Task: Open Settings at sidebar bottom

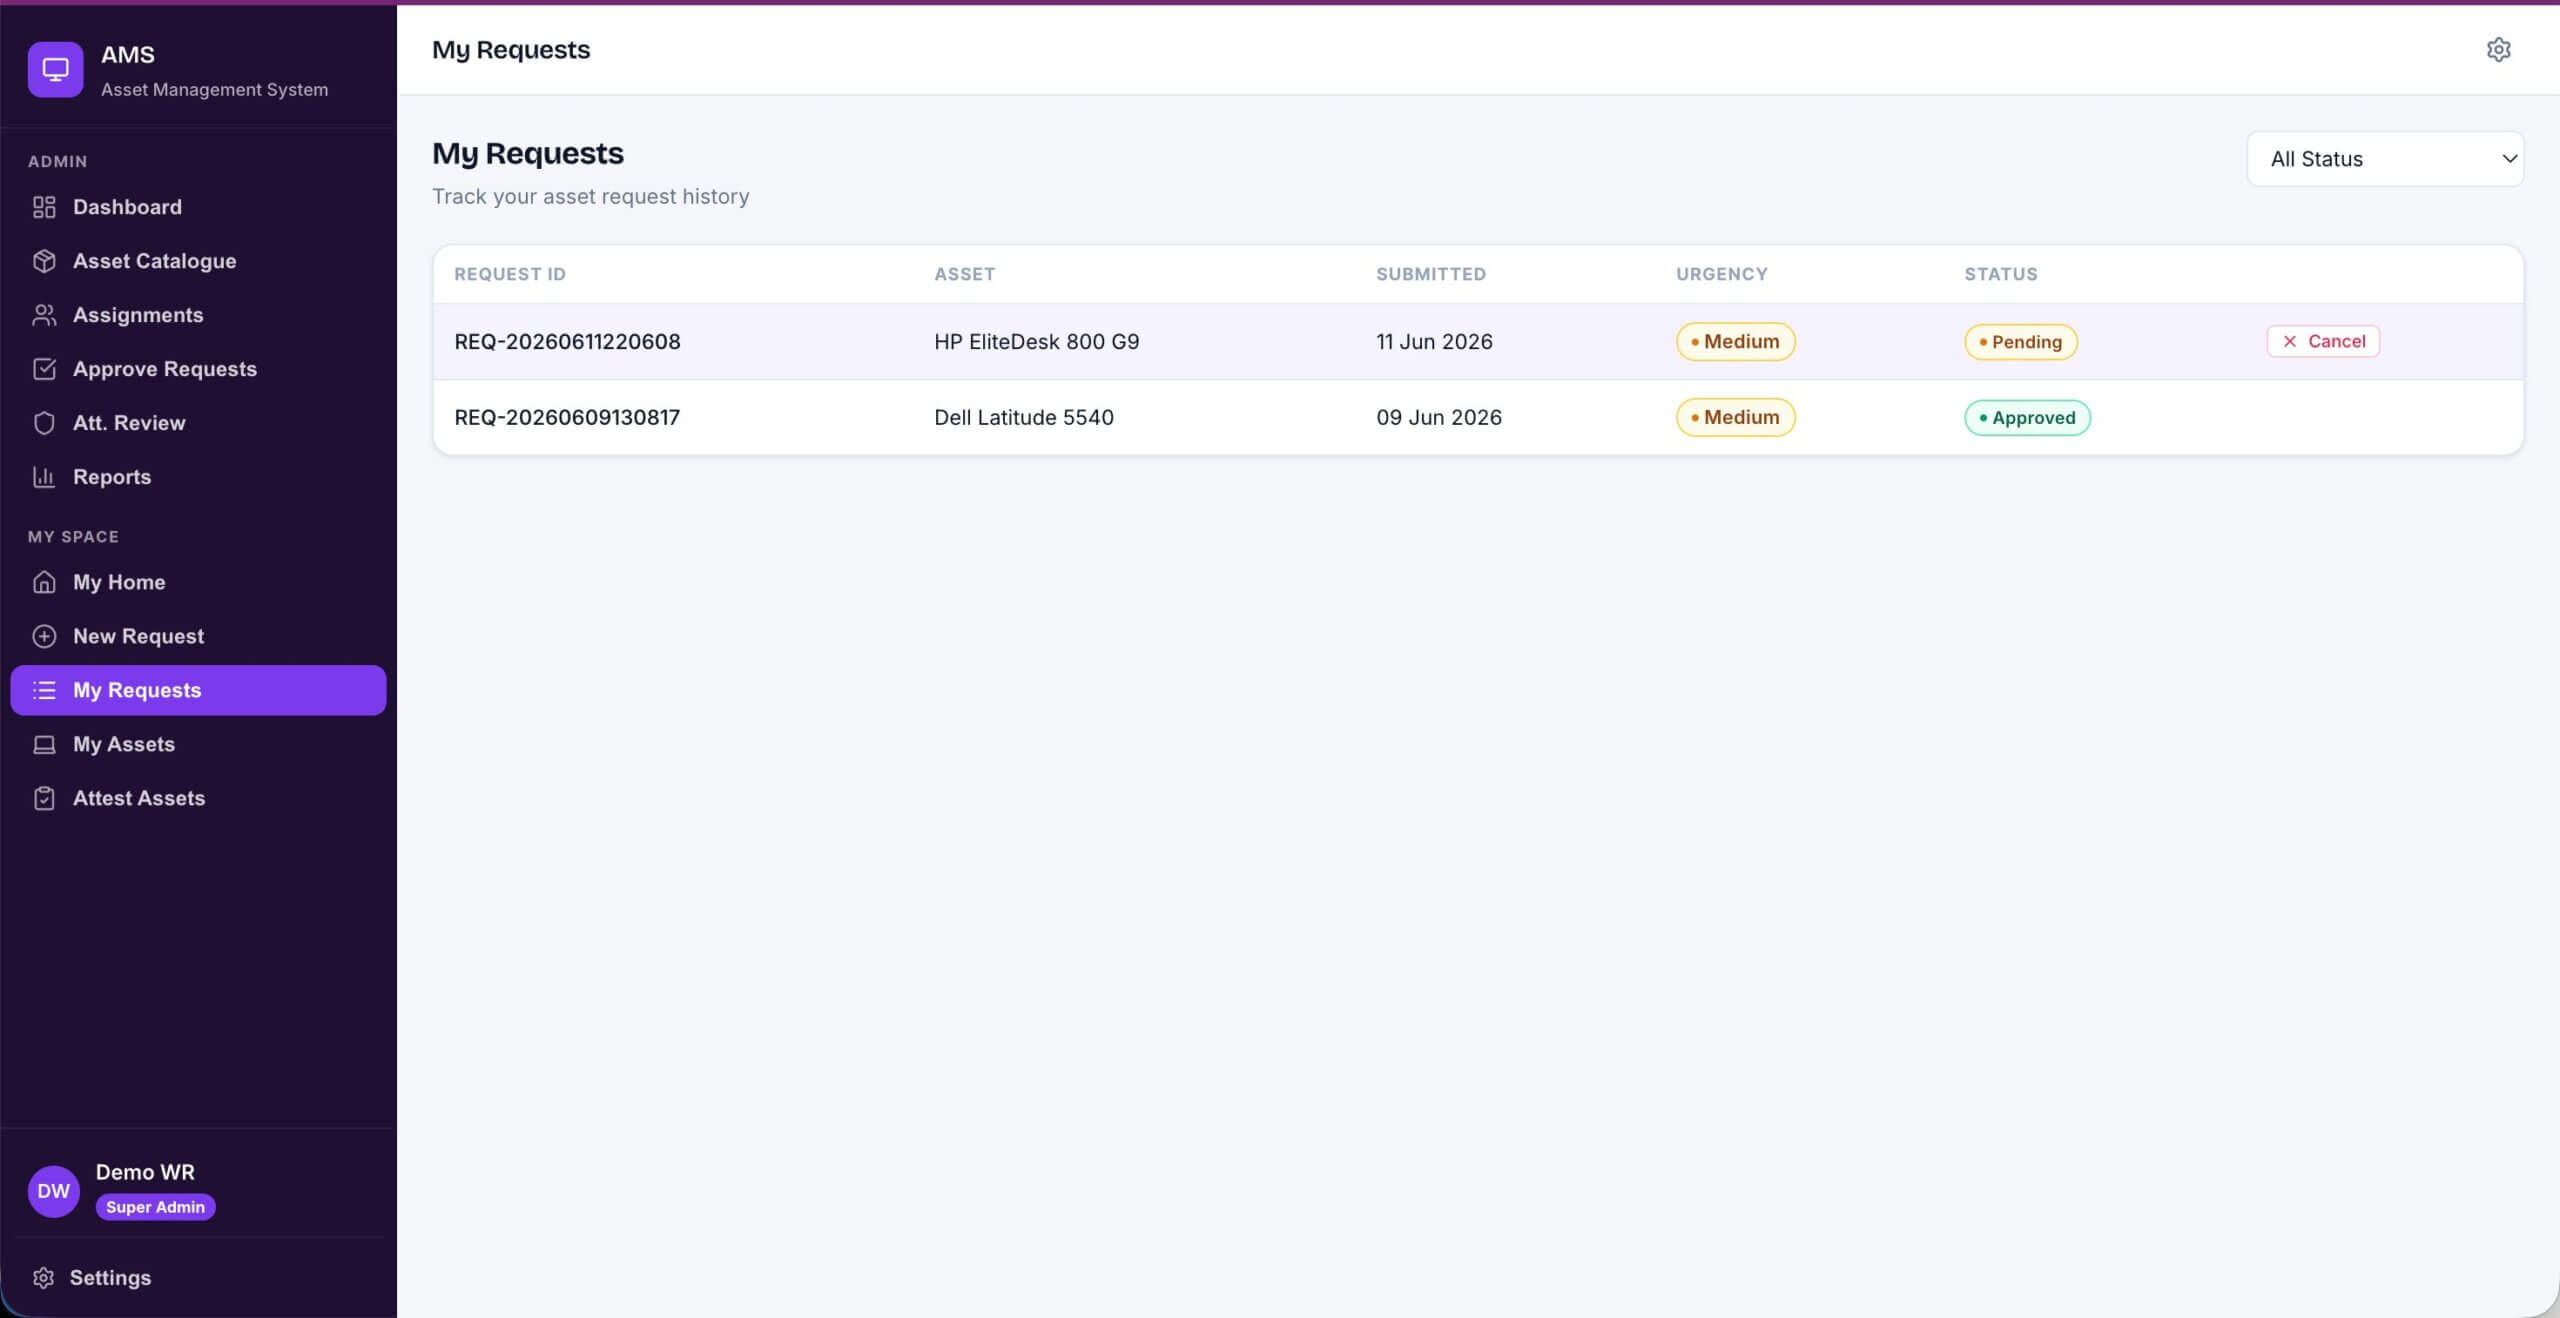Action: pos(198,1278)
